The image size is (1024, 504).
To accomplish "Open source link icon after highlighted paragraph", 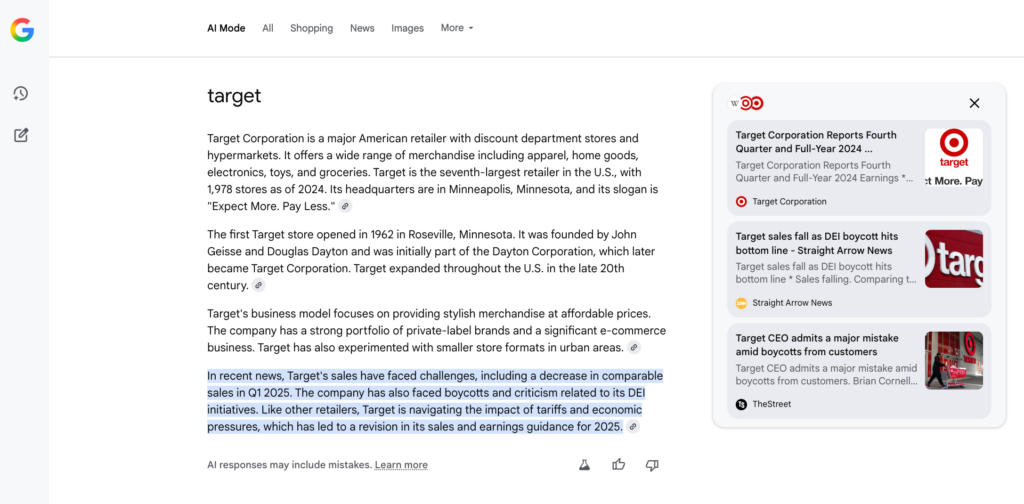I will click(x=632, y=427).
